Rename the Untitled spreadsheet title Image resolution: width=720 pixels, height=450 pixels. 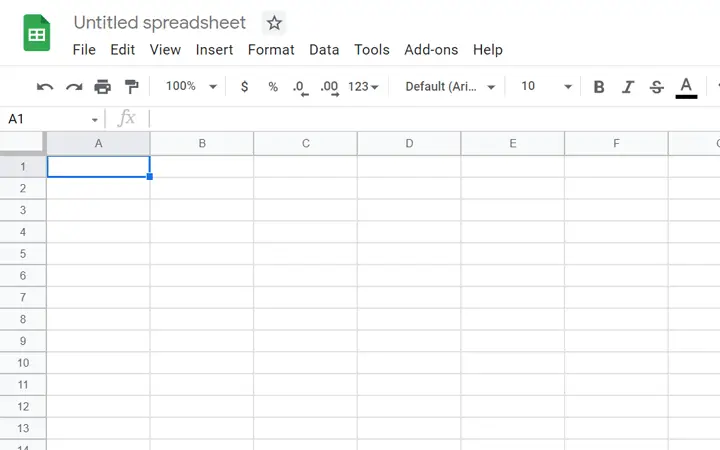[x=160, y=22]
